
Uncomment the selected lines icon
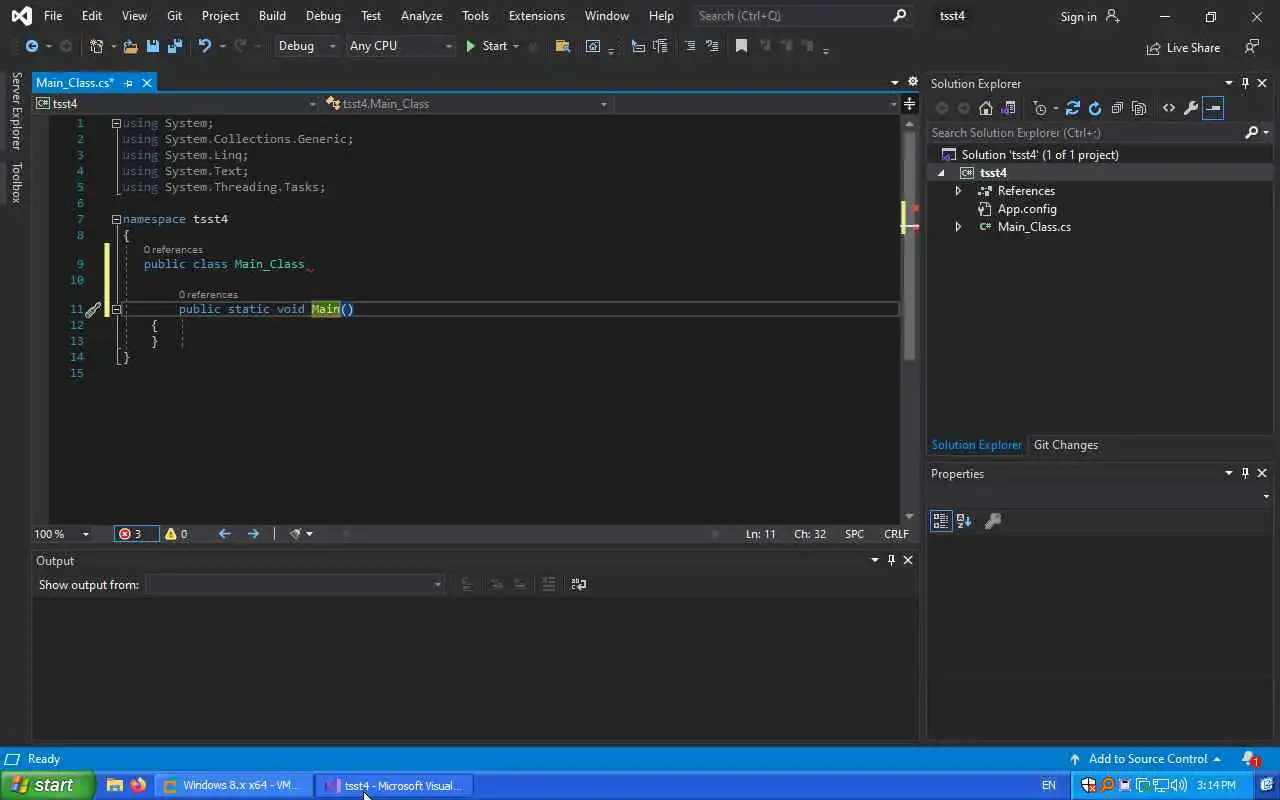coord(712,46)
